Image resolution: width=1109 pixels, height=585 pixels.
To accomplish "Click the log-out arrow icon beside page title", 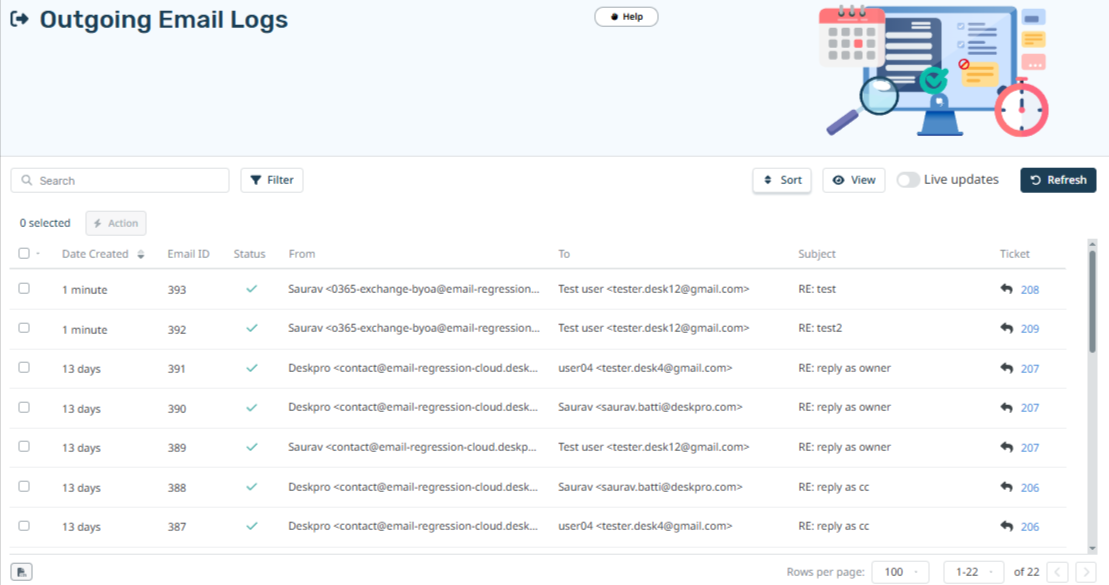I will (x=19, y=19).
